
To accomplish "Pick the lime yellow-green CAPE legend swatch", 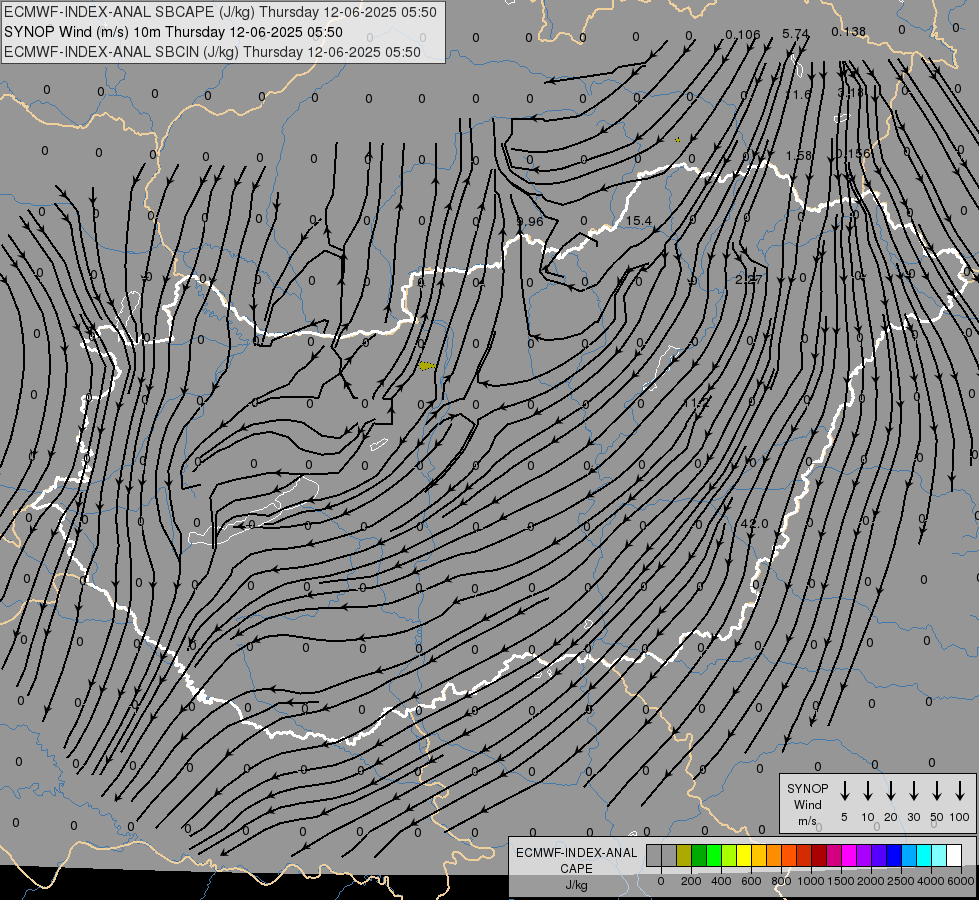I will 729,855.
